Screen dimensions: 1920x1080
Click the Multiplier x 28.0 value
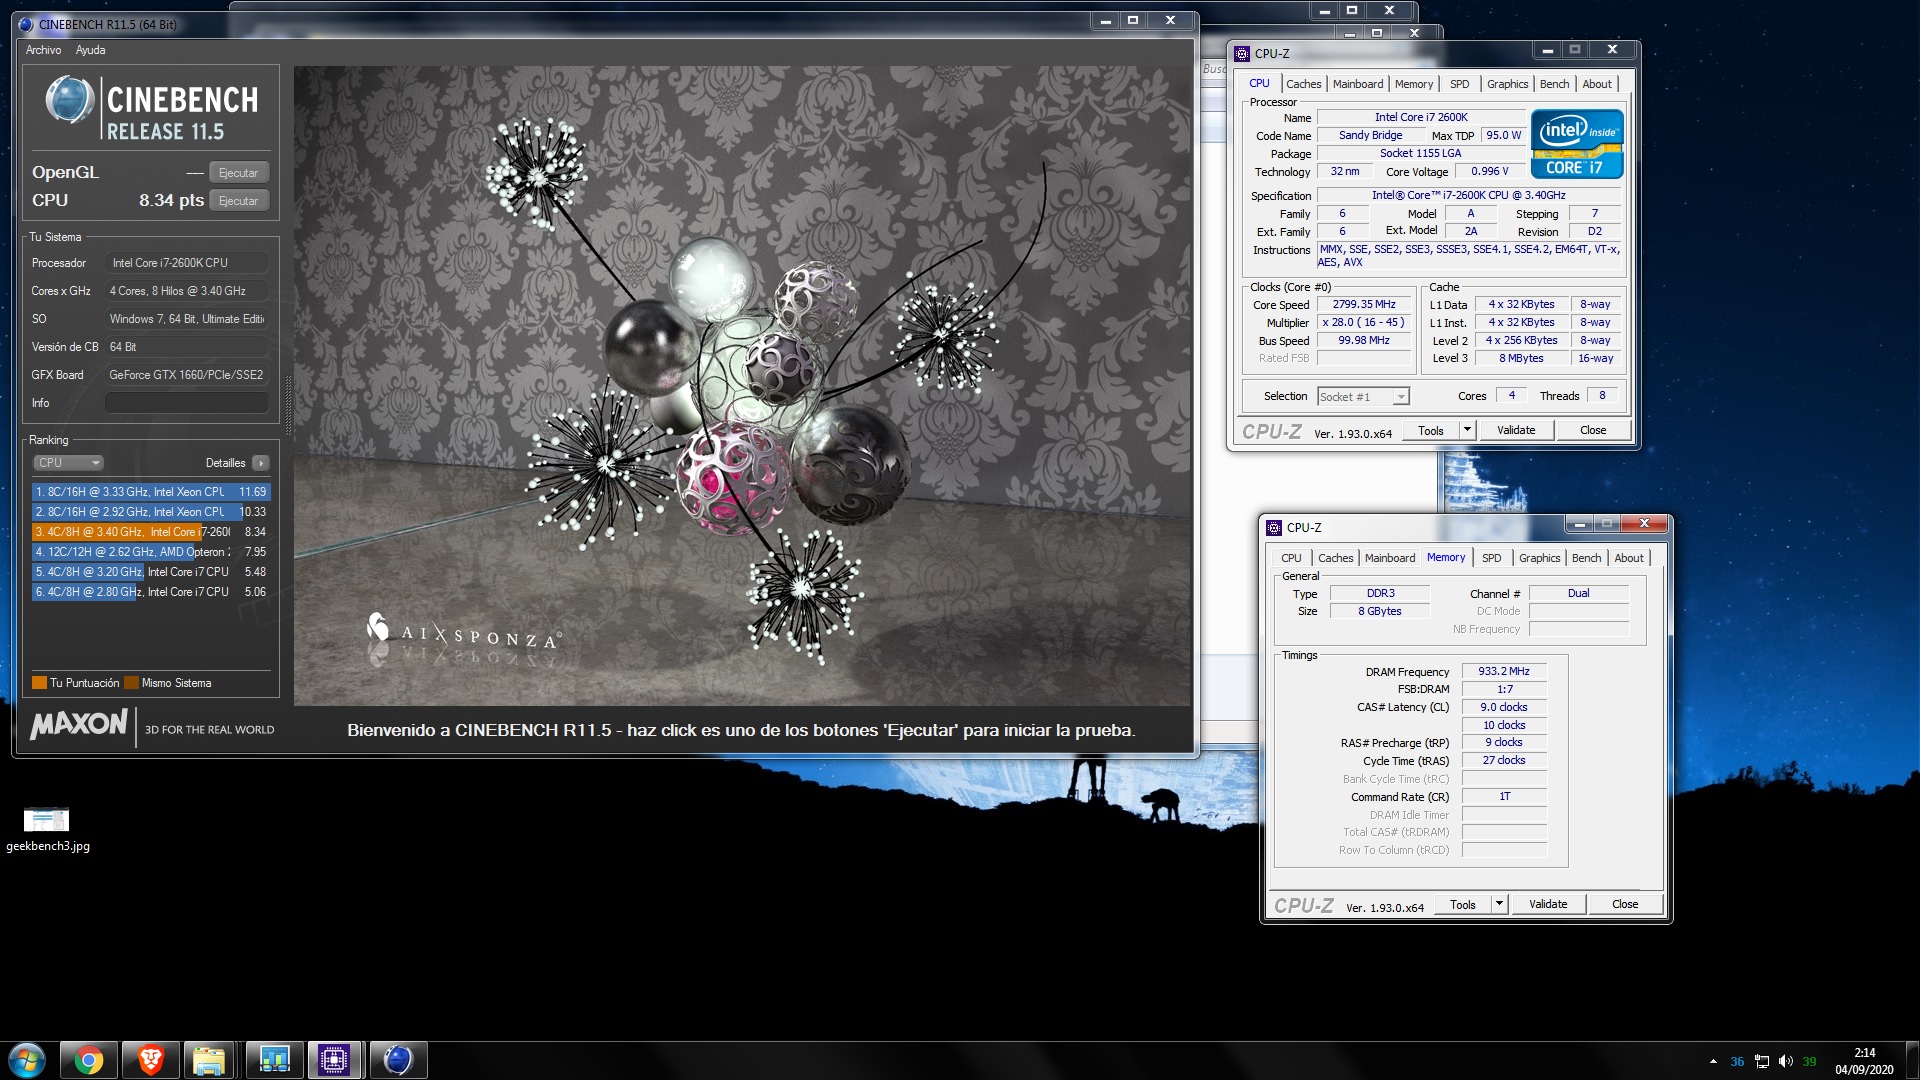click(x=1364, y=323)
